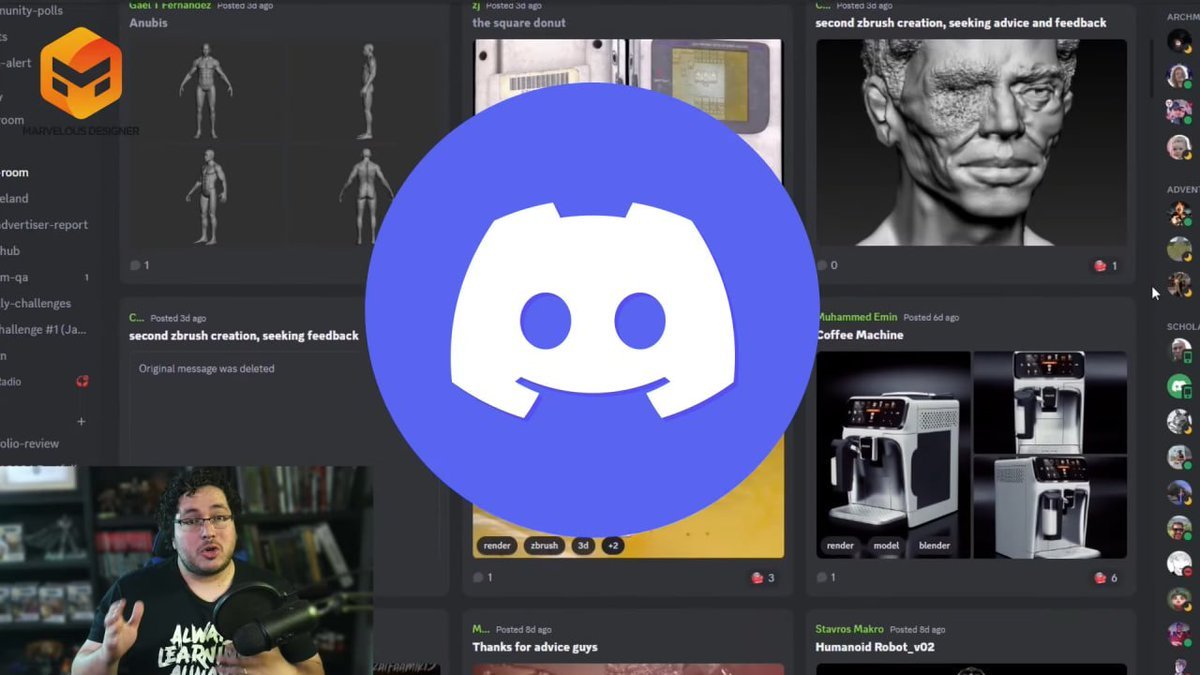Select the green Discord avatar in member list

point(1180,386)
